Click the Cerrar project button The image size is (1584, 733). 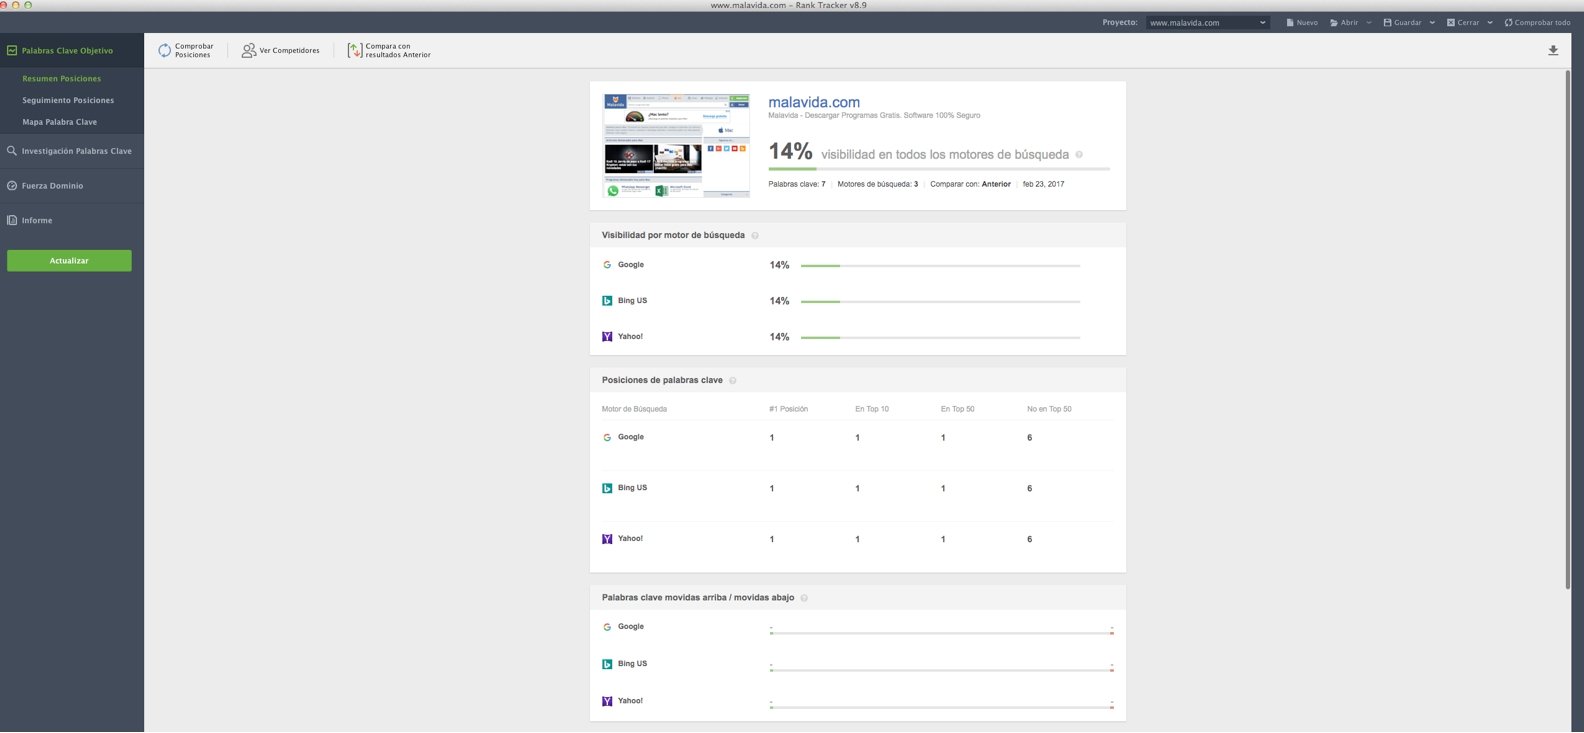pyautogui.click(x=1463, y=22)
